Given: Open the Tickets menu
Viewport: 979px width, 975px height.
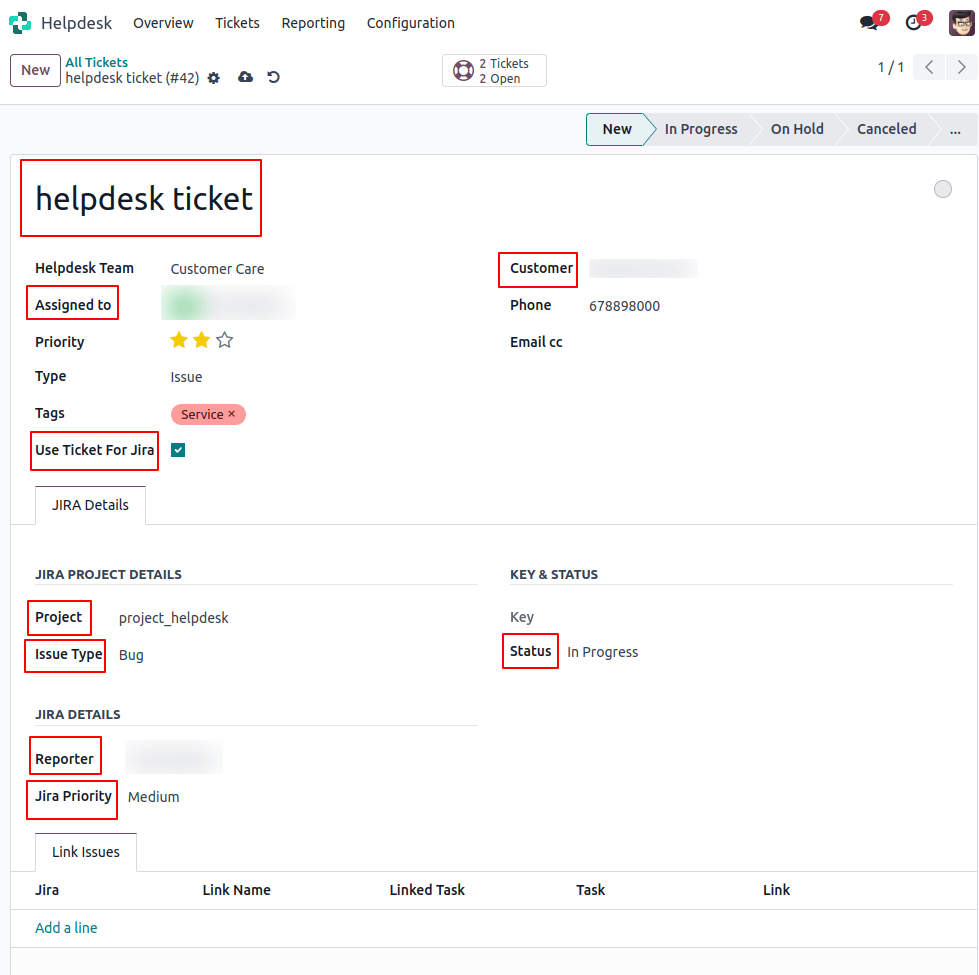Looking at the screenshot, I should click(237, 23).
